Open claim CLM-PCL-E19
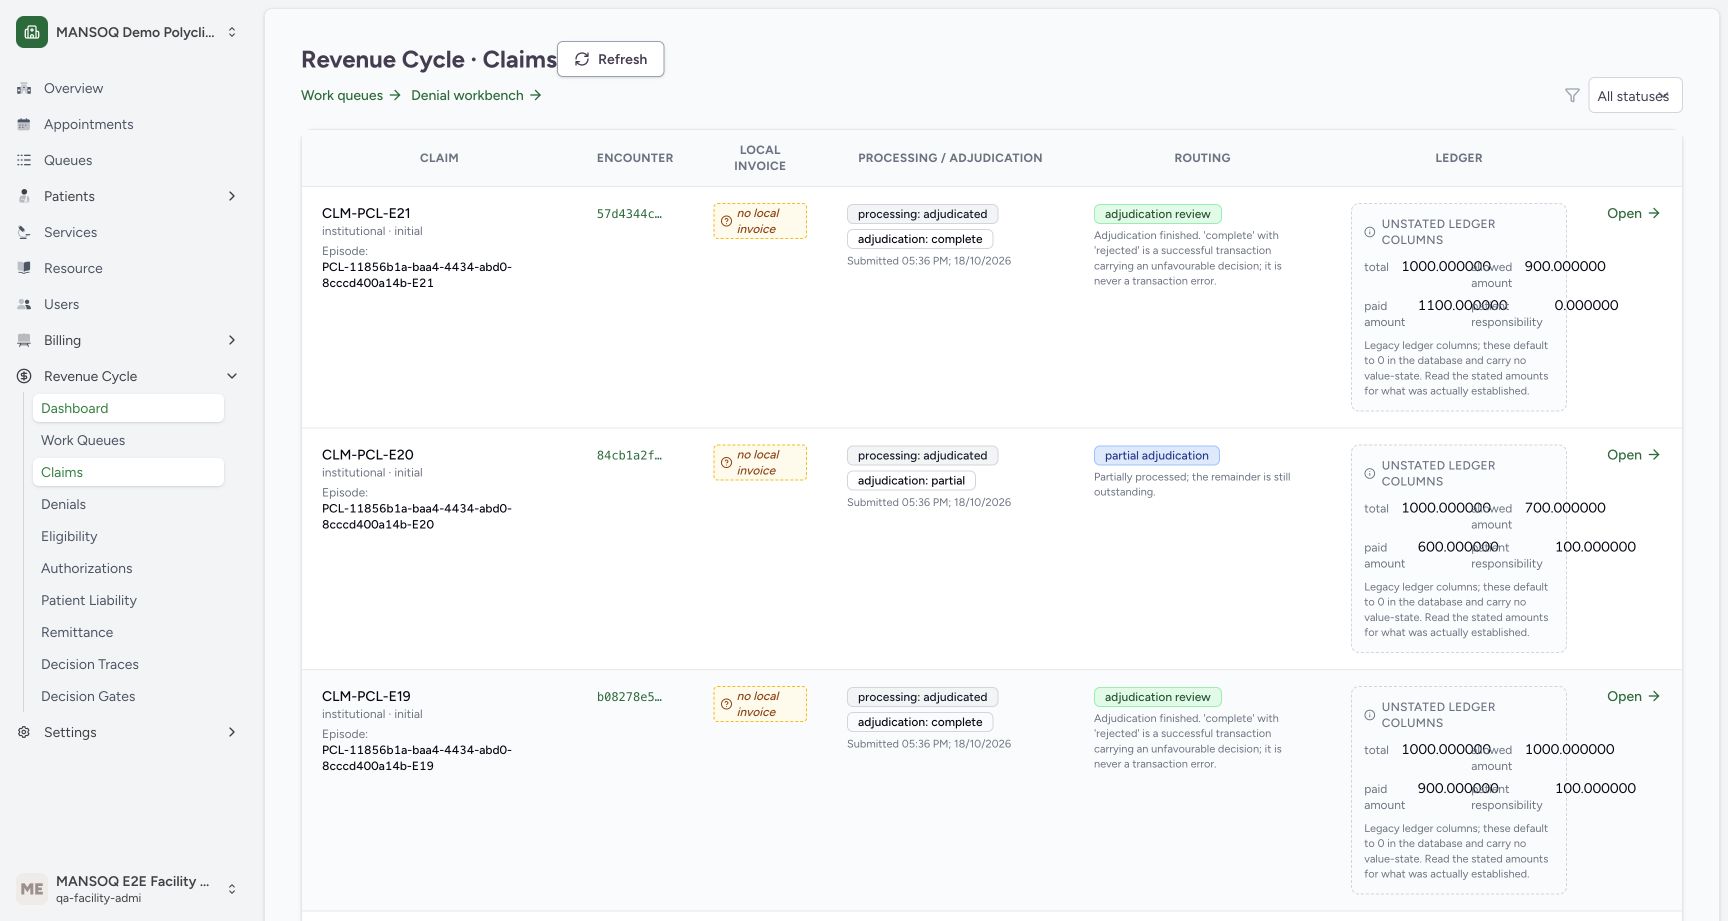This screenshot has height=921, width=1728. coord(1633,697)
